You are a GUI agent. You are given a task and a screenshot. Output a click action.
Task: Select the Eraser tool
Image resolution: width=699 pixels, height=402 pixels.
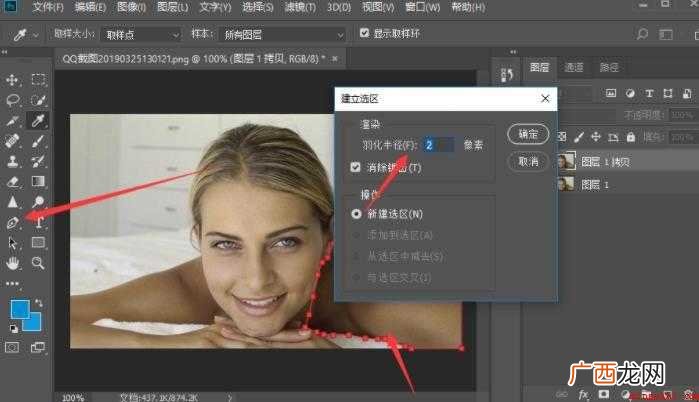(x=12, y=181)
